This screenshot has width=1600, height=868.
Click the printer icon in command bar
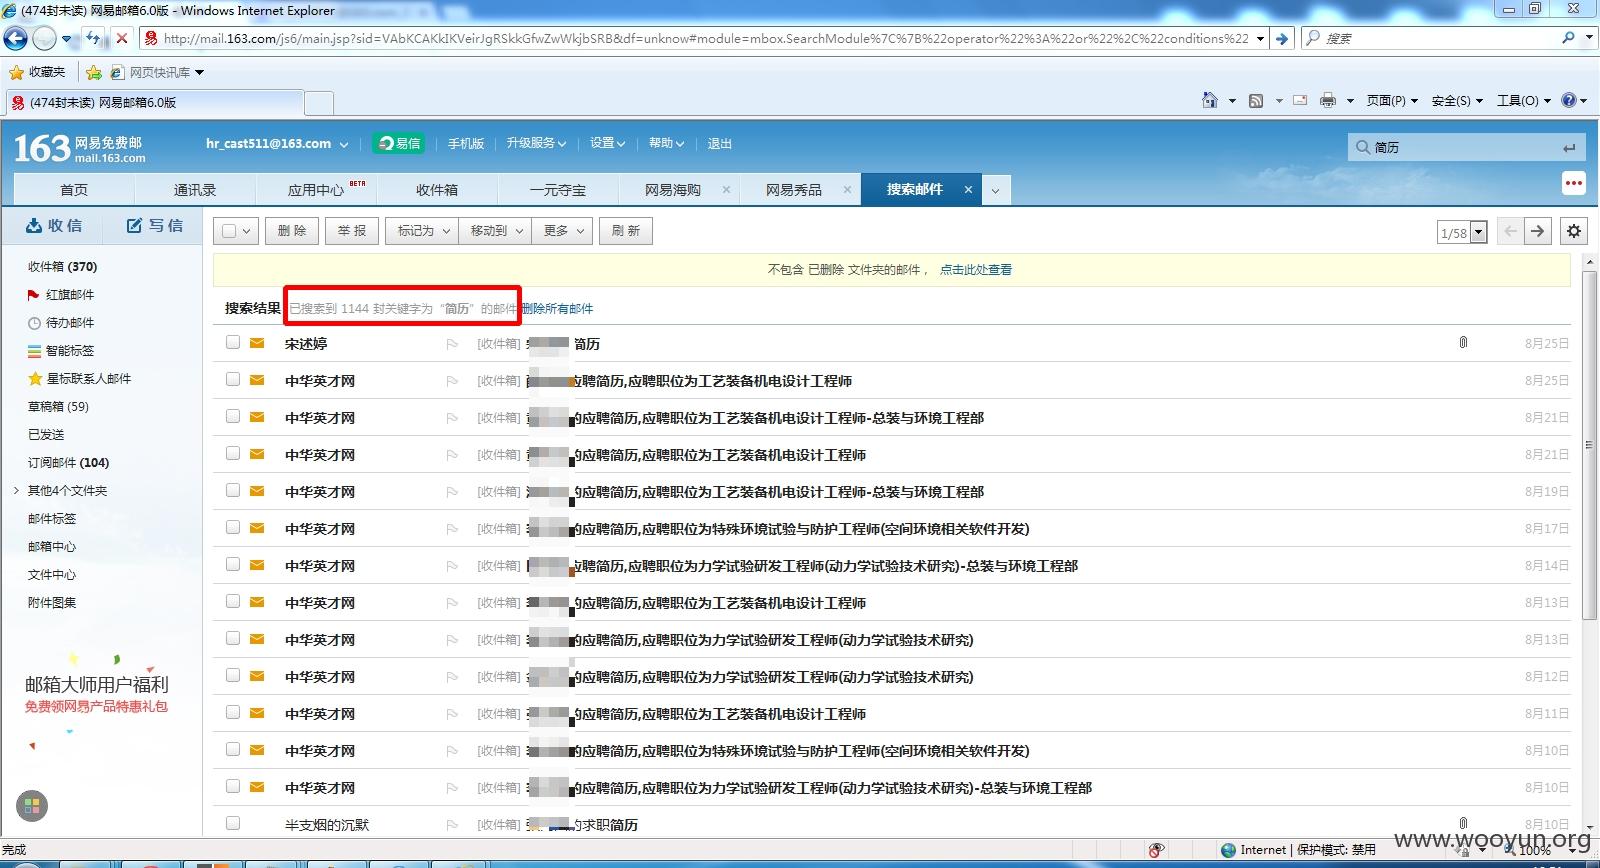[1328, 100]
